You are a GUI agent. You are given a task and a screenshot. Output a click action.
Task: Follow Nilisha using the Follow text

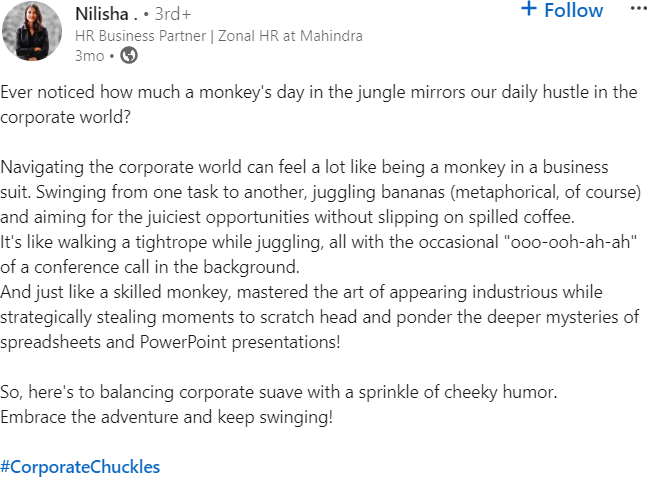(x=574, y=11)
